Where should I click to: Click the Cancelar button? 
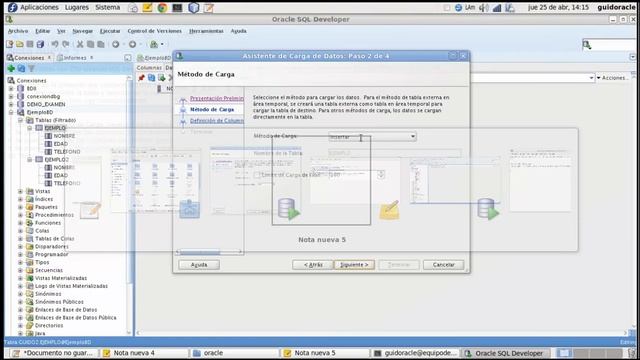point(443,265)
